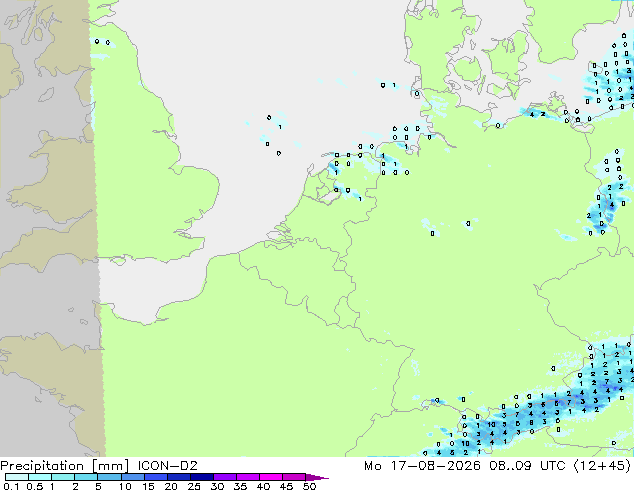The height and width of the screenshot is (490, 634).
Task: Select the 2–5 mm legend swatch
Action: (x=86, y=477)
